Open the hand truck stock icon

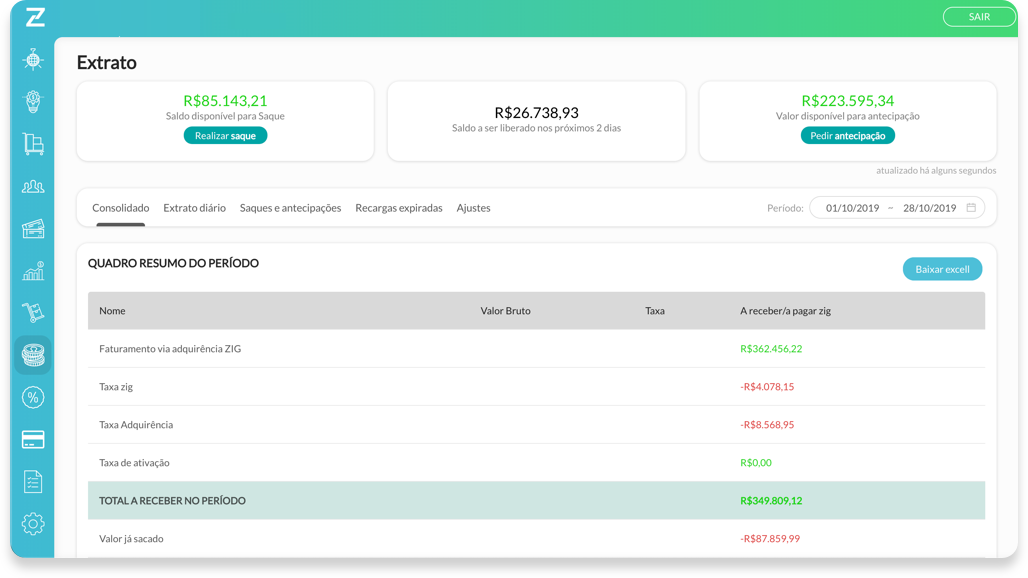click(x=33, y=313)
